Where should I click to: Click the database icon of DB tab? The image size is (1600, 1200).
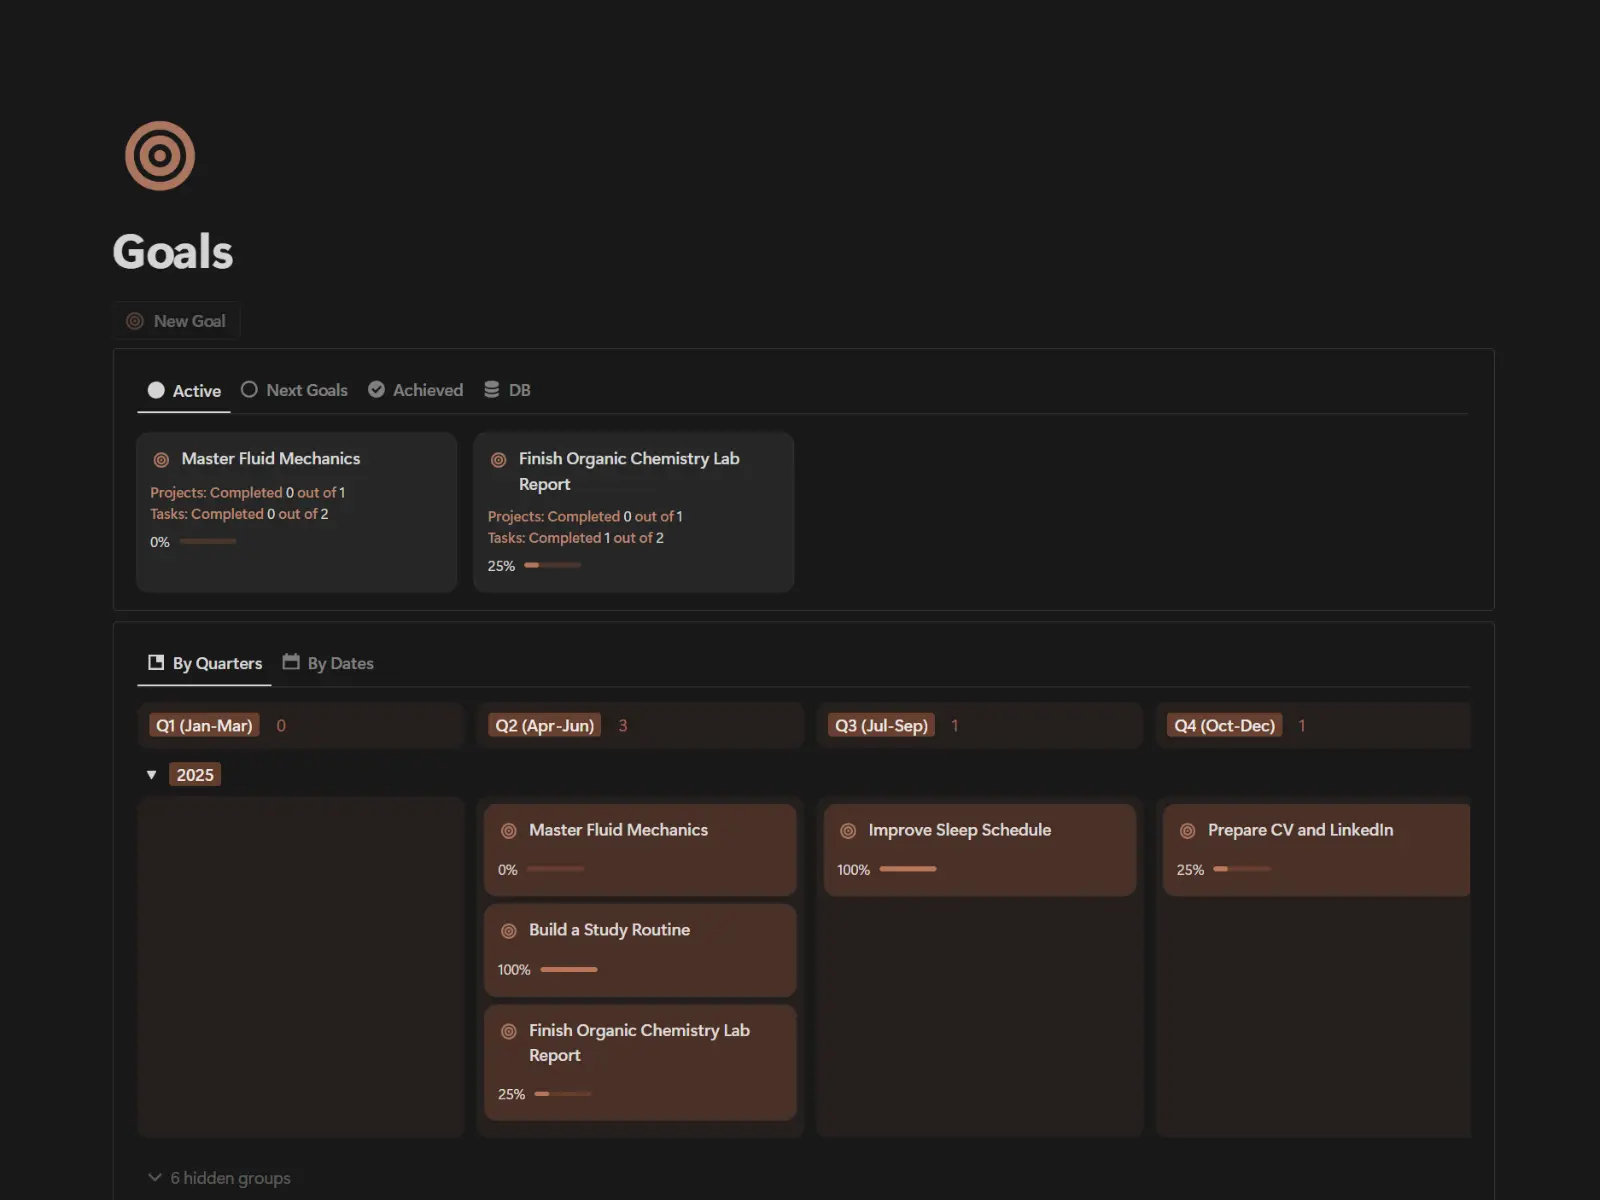492,390
